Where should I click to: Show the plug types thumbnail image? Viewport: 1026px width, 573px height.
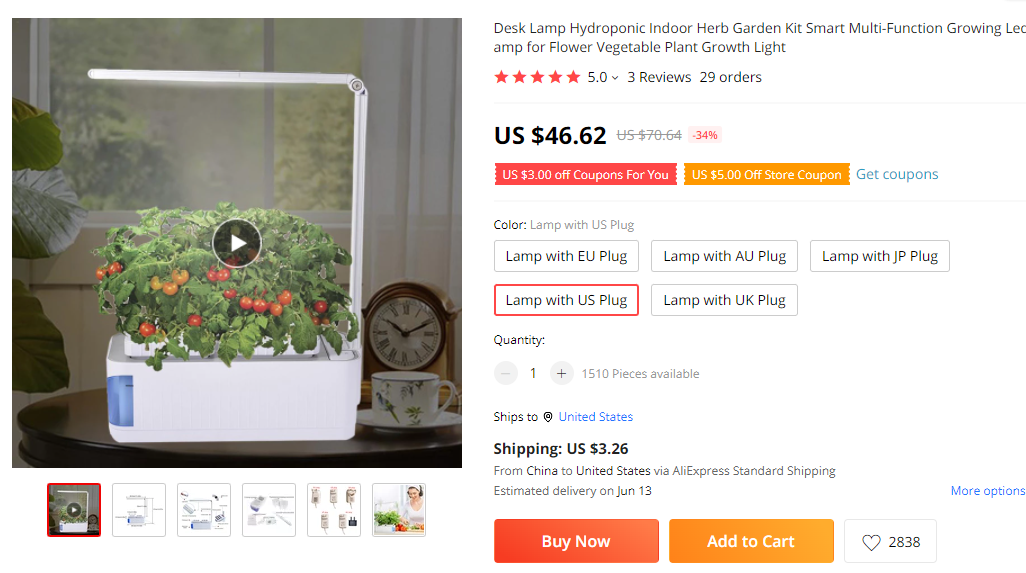click(334, 510)
